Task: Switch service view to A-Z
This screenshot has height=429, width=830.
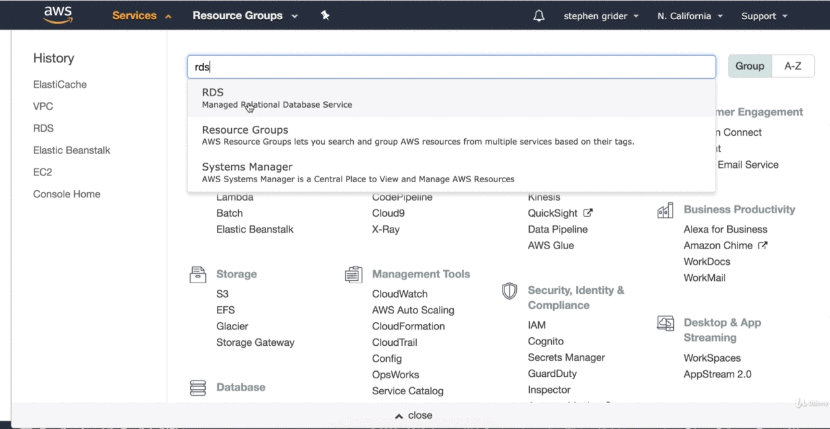Action: point(793,66)
